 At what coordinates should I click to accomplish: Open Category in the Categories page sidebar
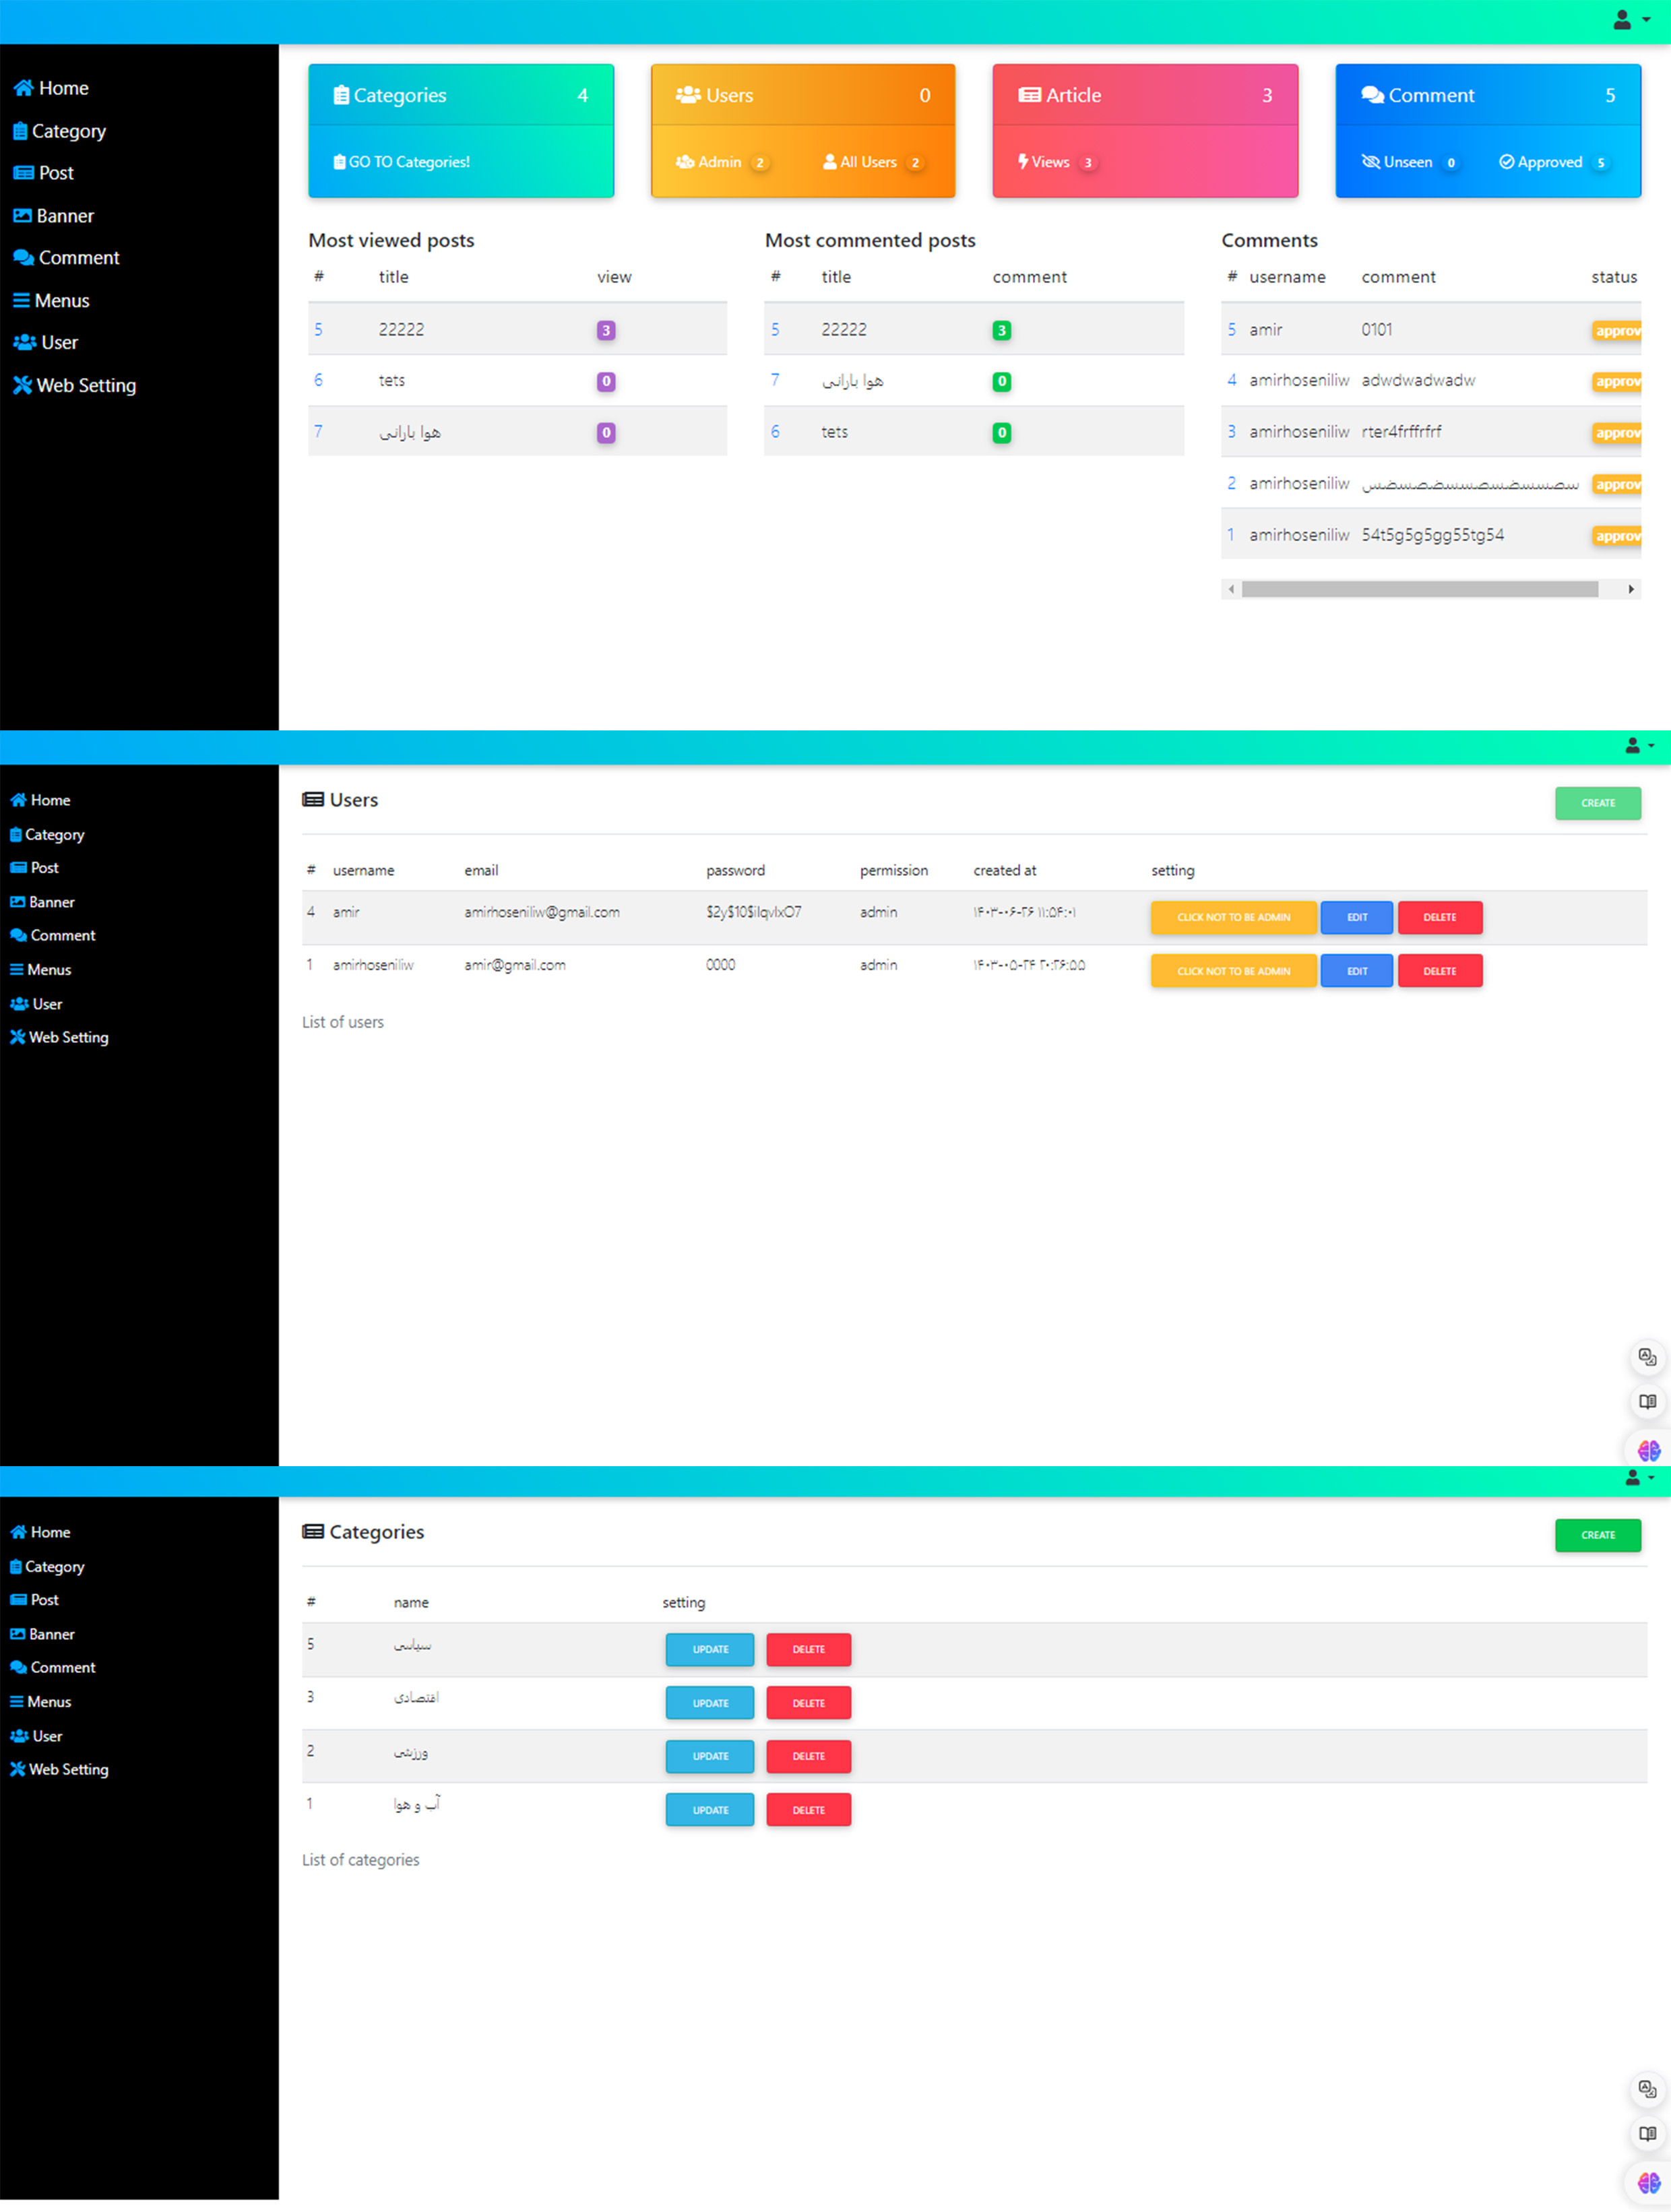click(47, 1567)
